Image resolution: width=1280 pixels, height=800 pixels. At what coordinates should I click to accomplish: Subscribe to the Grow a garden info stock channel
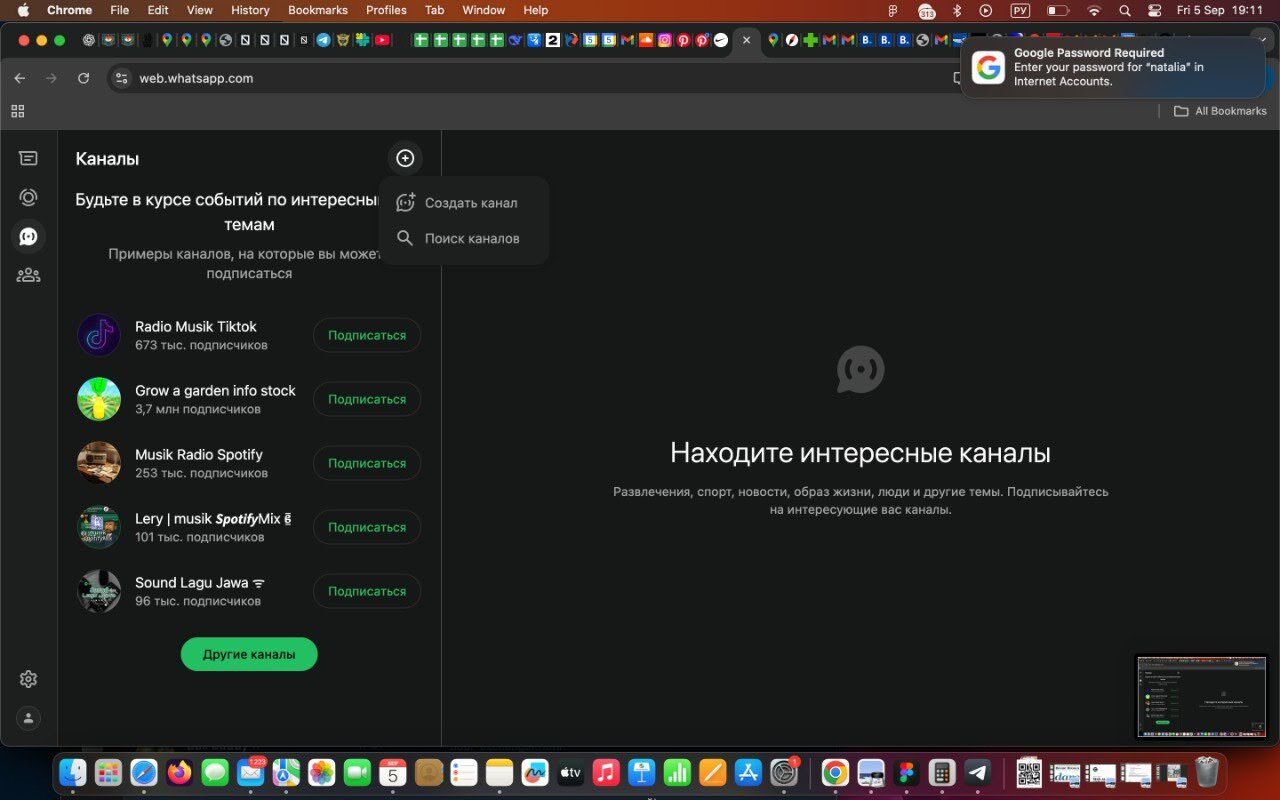(366, 399)
